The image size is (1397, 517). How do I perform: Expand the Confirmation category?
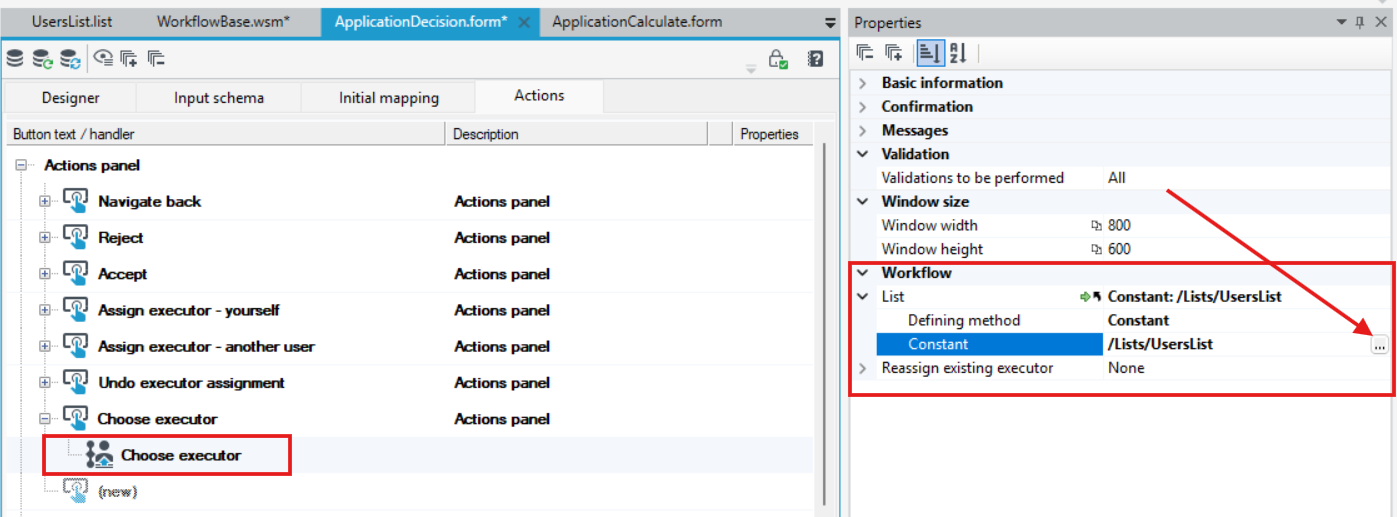(x=863, y=107)
